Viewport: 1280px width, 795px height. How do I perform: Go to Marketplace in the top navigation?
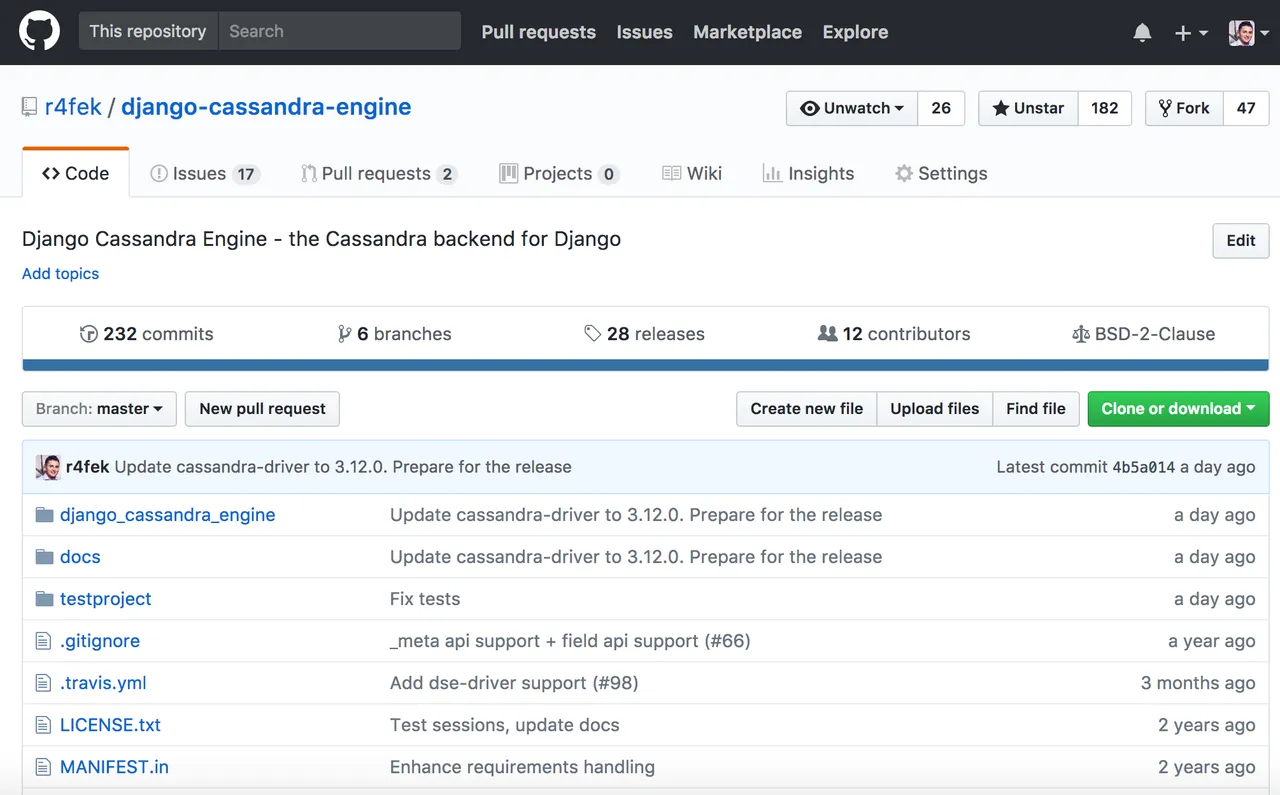747,32
